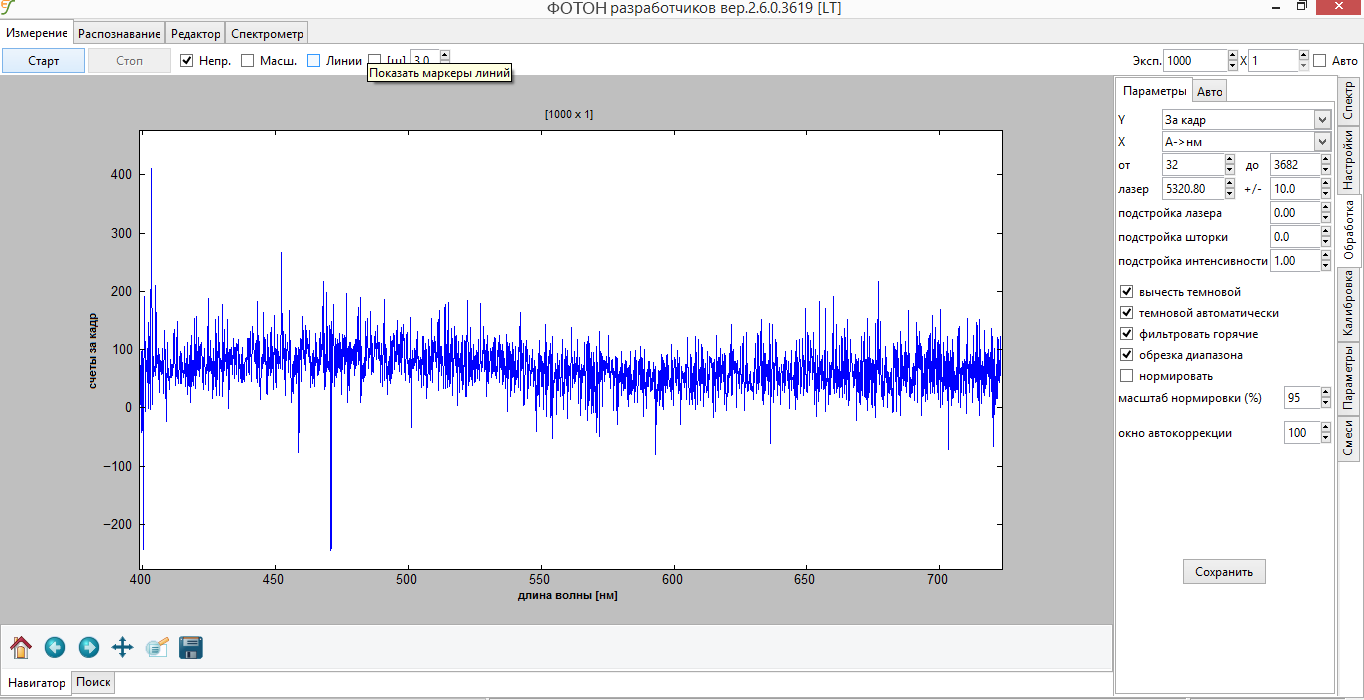Open the subplot configuration icon
The width and height of the screenshot is (1364, 700).
point(157,648)
